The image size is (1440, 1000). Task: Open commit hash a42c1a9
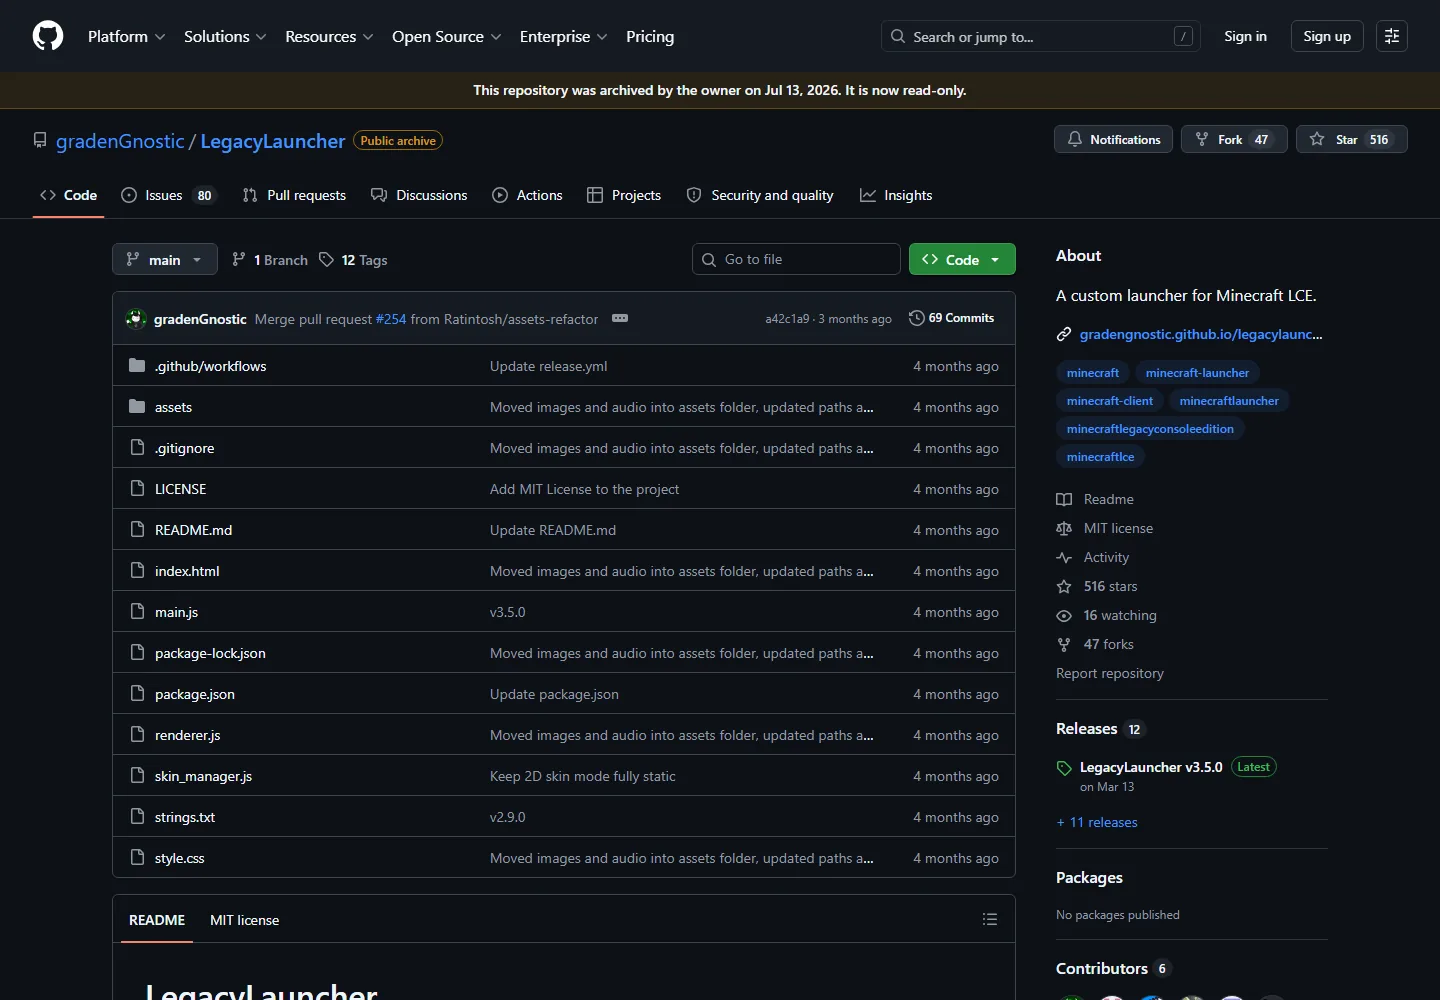787,319
